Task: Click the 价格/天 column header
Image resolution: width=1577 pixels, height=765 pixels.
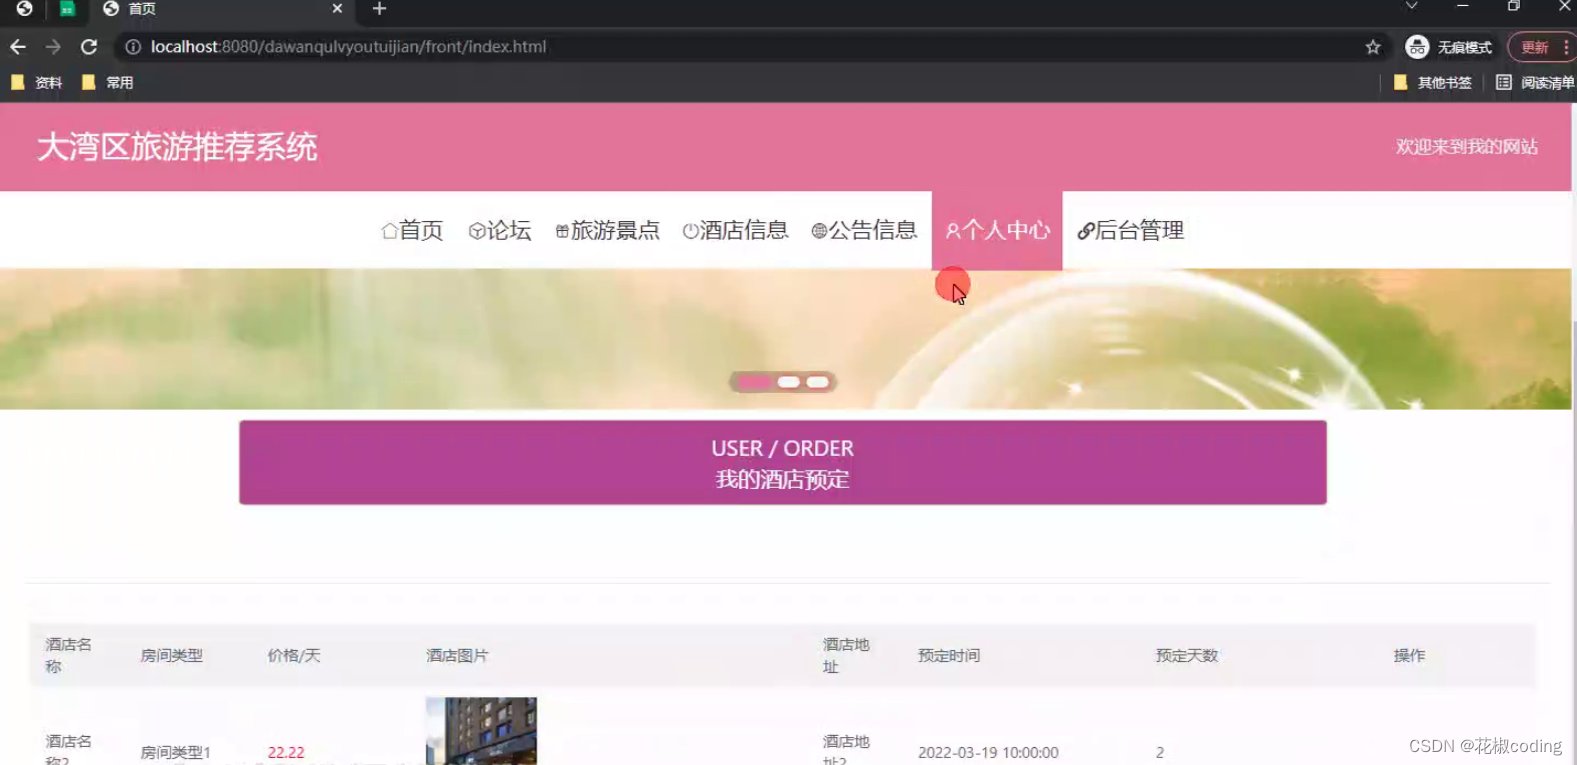Action: (x=294, y=655)
